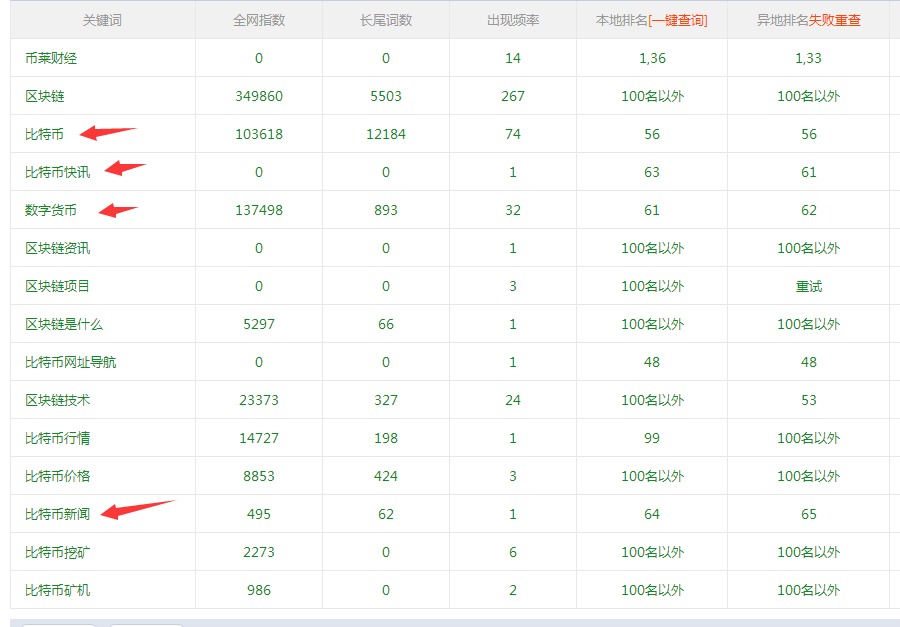
Task: Click the 区块链技术 keyword
Action: (x=57, y=400)
